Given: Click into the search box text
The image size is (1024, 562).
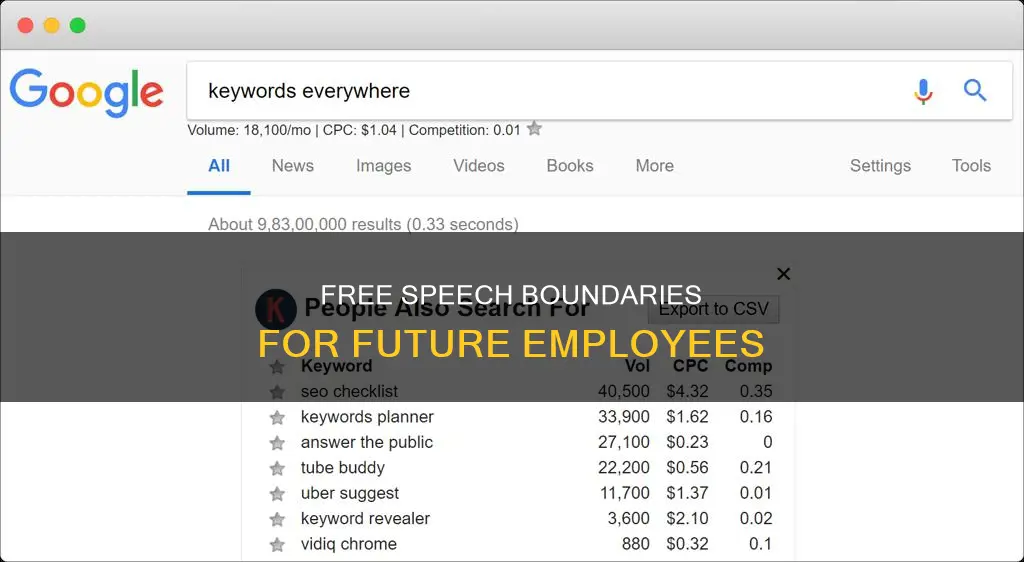Looking at the screenshot, I should coord(309,91).
